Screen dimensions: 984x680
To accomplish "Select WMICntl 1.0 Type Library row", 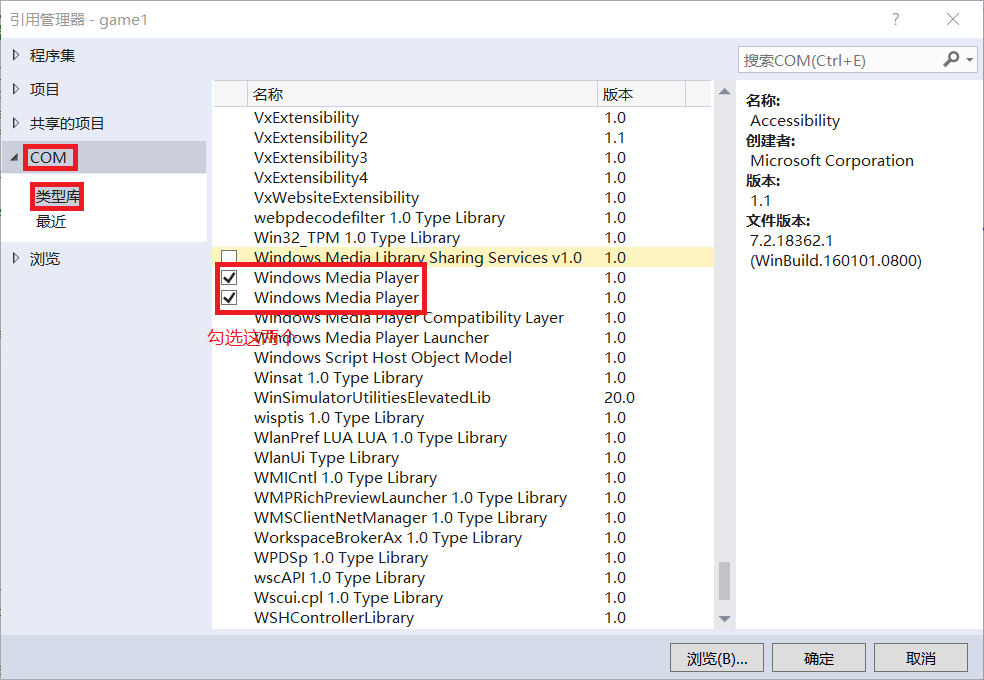I will click(463, 478).
